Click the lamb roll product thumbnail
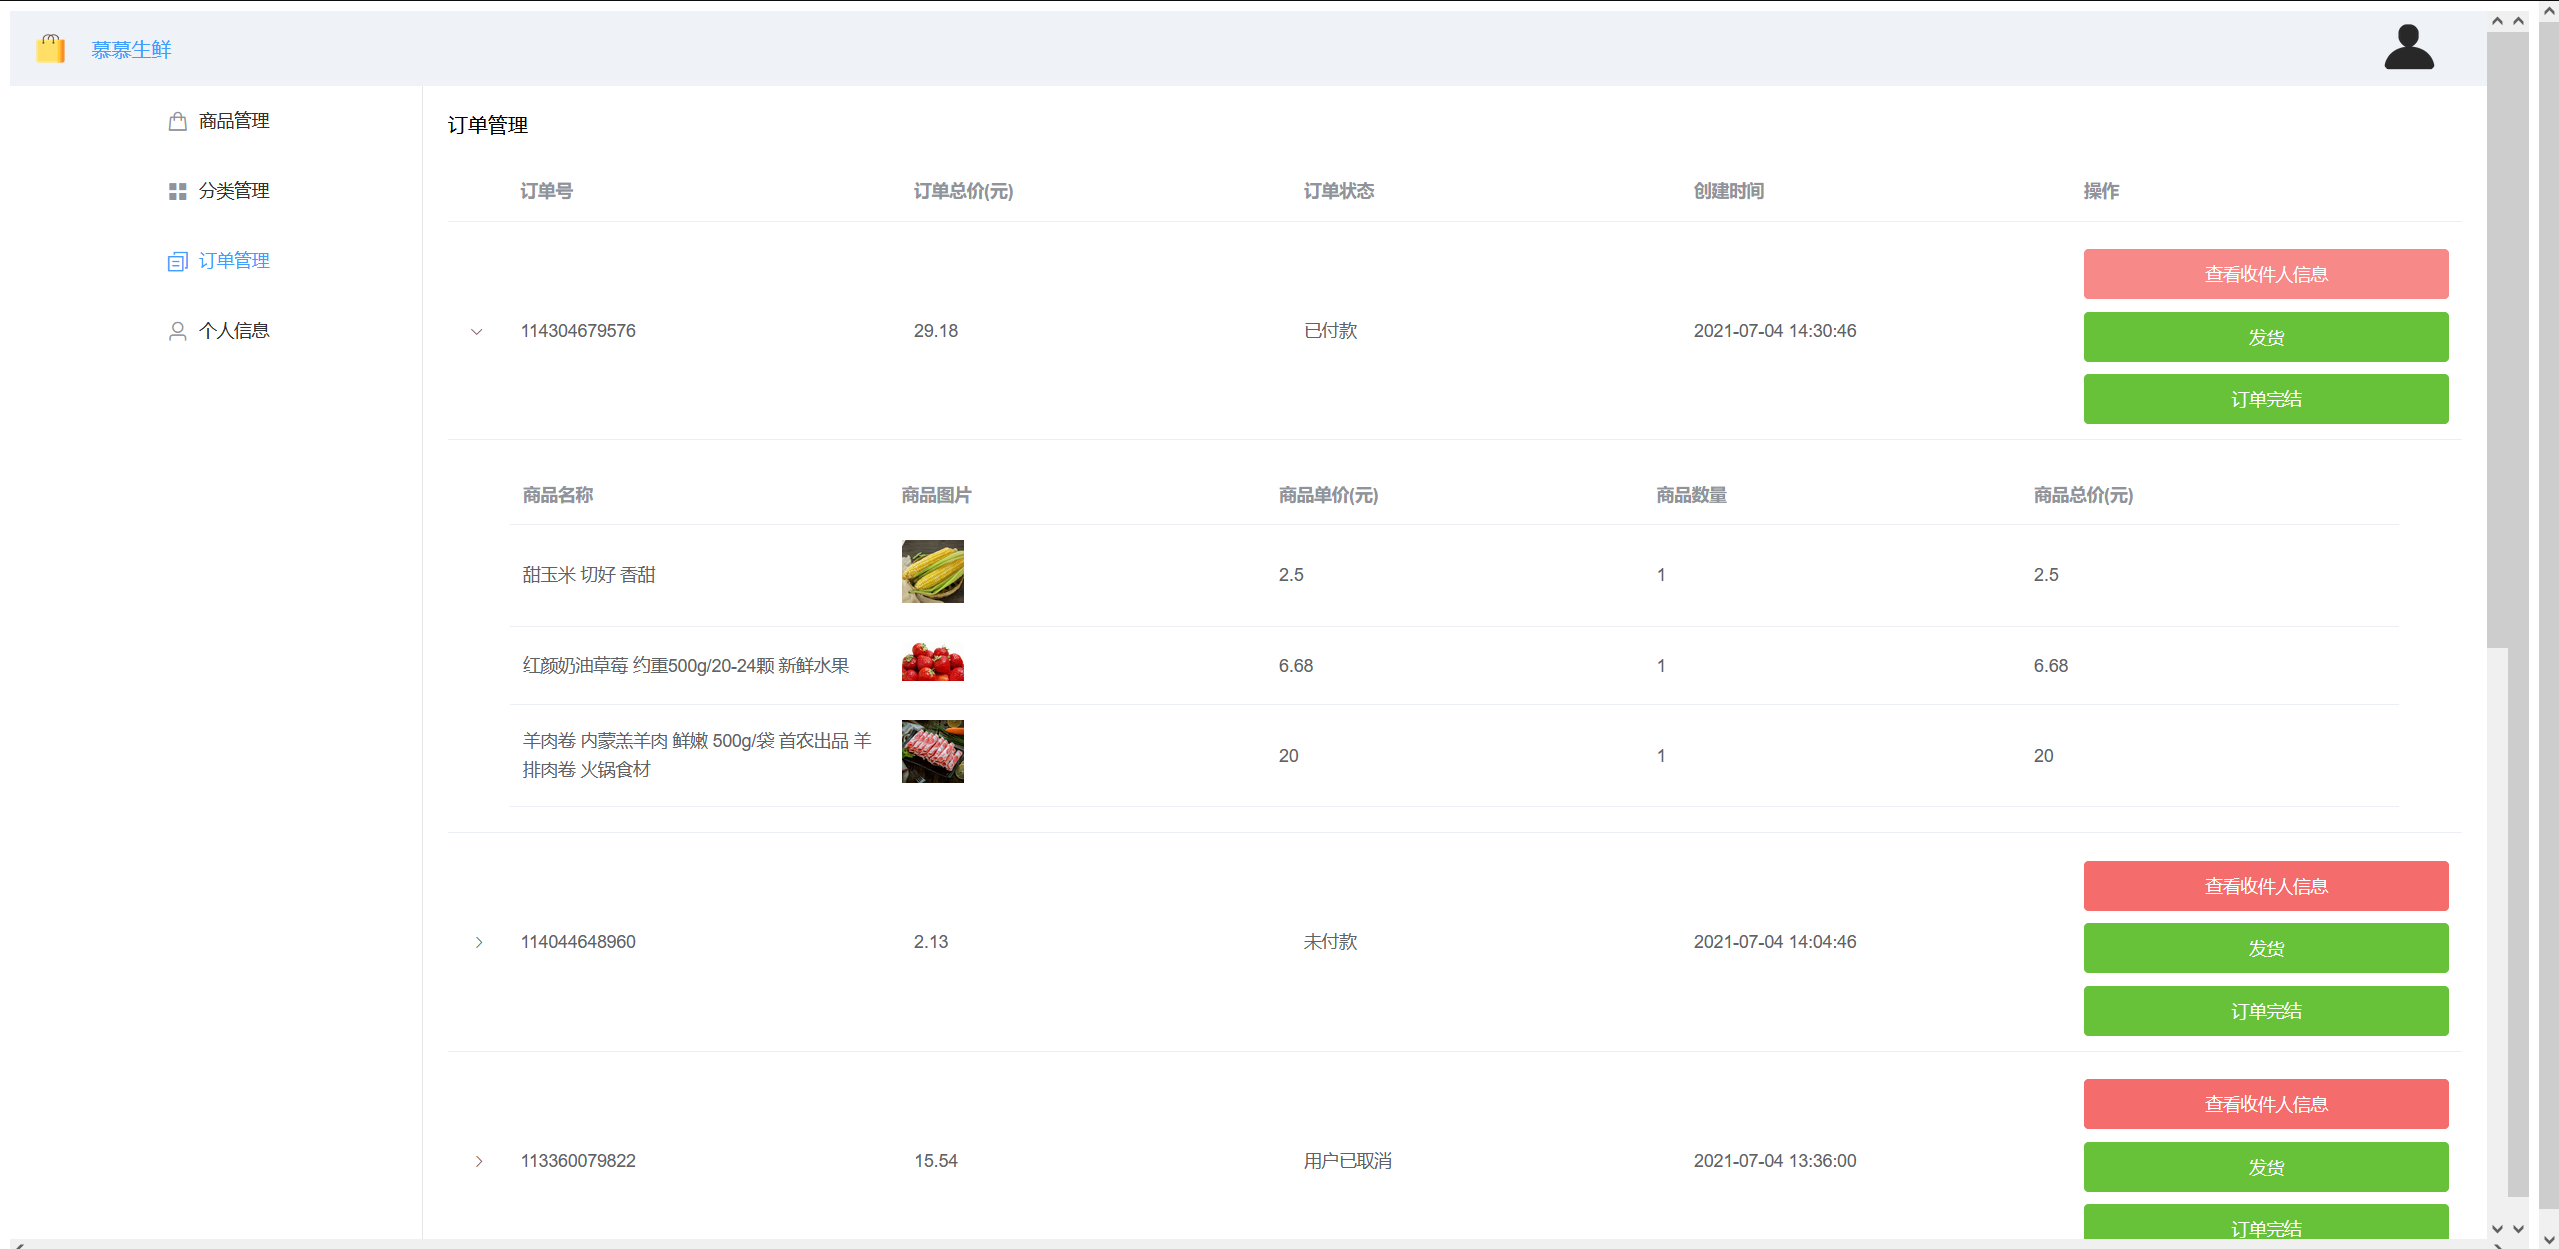Image resolution: width=2559 pixels, height=1249 pixels. 933,751
